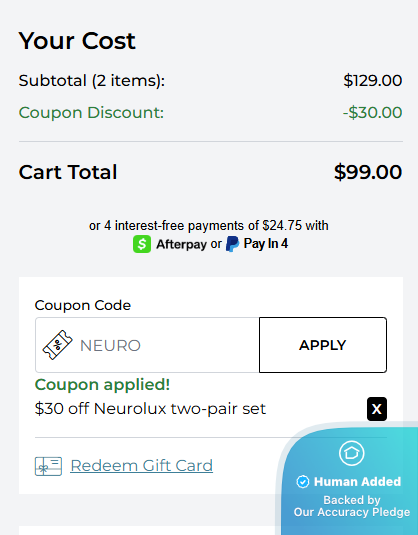Click the gift card icon
Viewport: 418px width, 535px height.
point(48,466)
